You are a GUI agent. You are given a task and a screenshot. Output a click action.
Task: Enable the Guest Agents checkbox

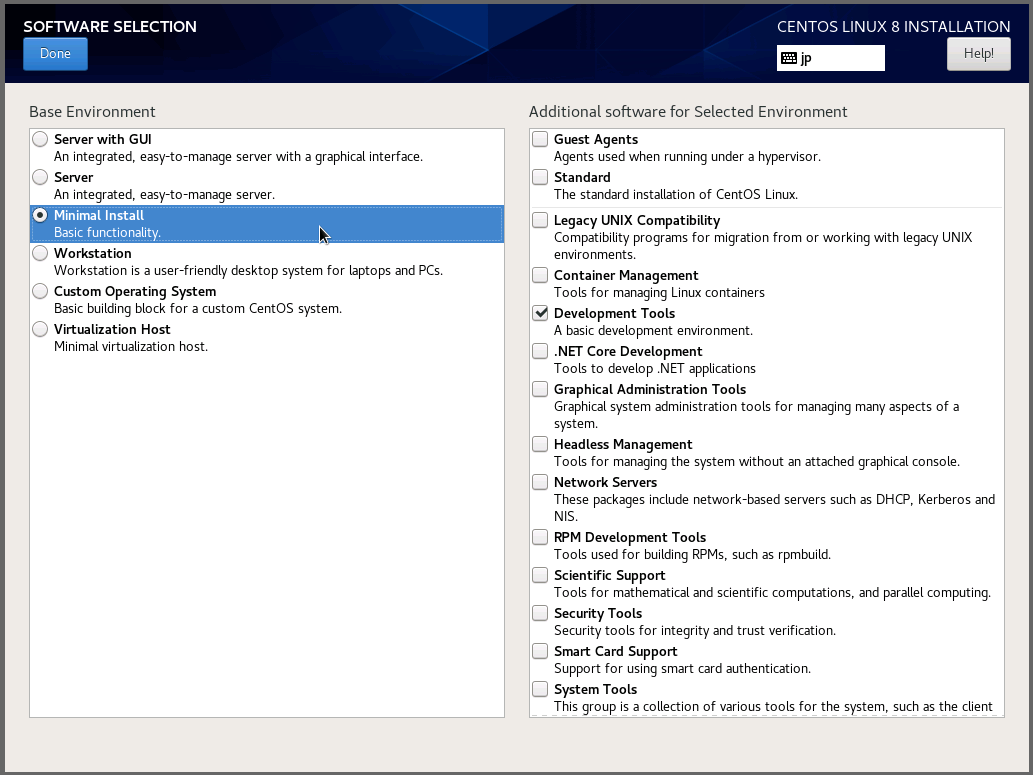[x=540, y=140]
